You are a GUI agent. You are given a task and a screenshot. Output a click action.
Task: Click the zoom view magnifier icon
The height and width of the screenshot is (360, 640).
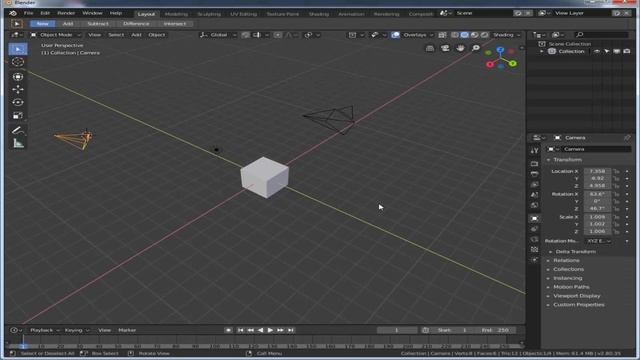point(476,48)
